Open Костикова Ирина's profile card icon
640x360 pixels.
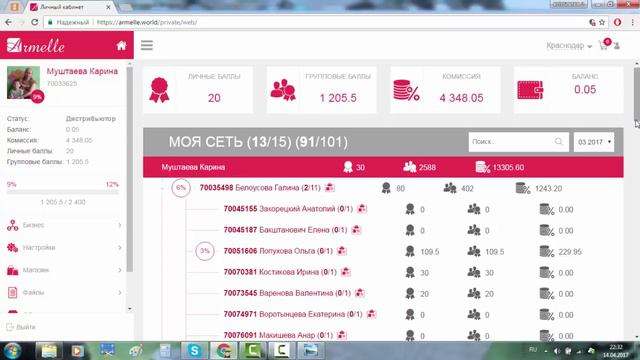click(x=346, y=272)
